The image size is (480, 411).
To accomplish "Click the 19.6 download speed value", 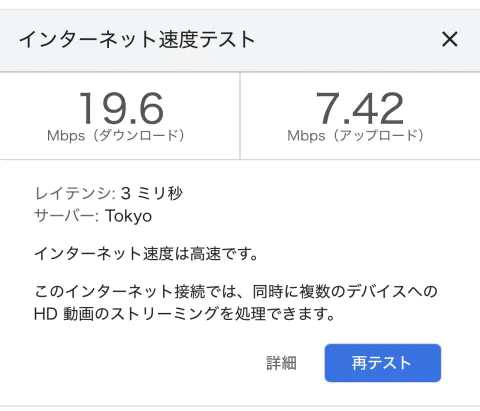I will click(x=122, y=109).
